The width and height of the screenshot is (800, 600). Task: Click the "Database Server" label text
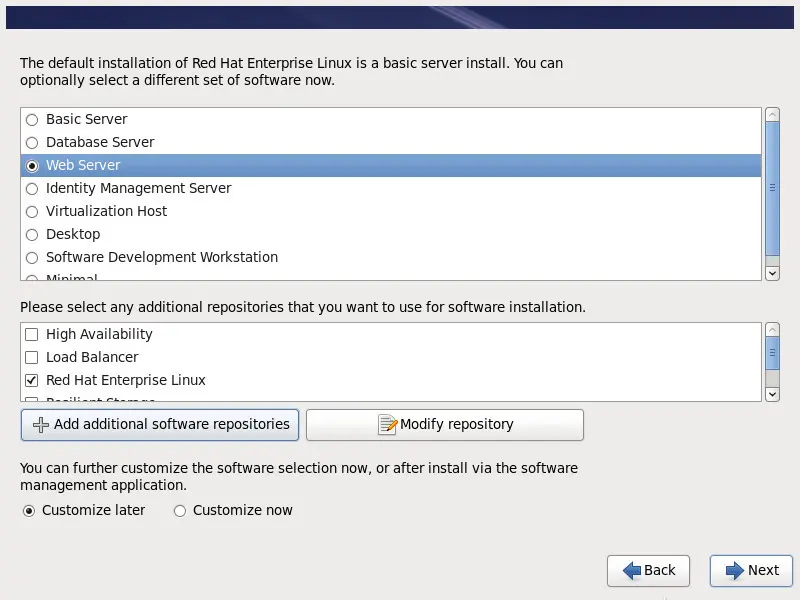[100, 142]
